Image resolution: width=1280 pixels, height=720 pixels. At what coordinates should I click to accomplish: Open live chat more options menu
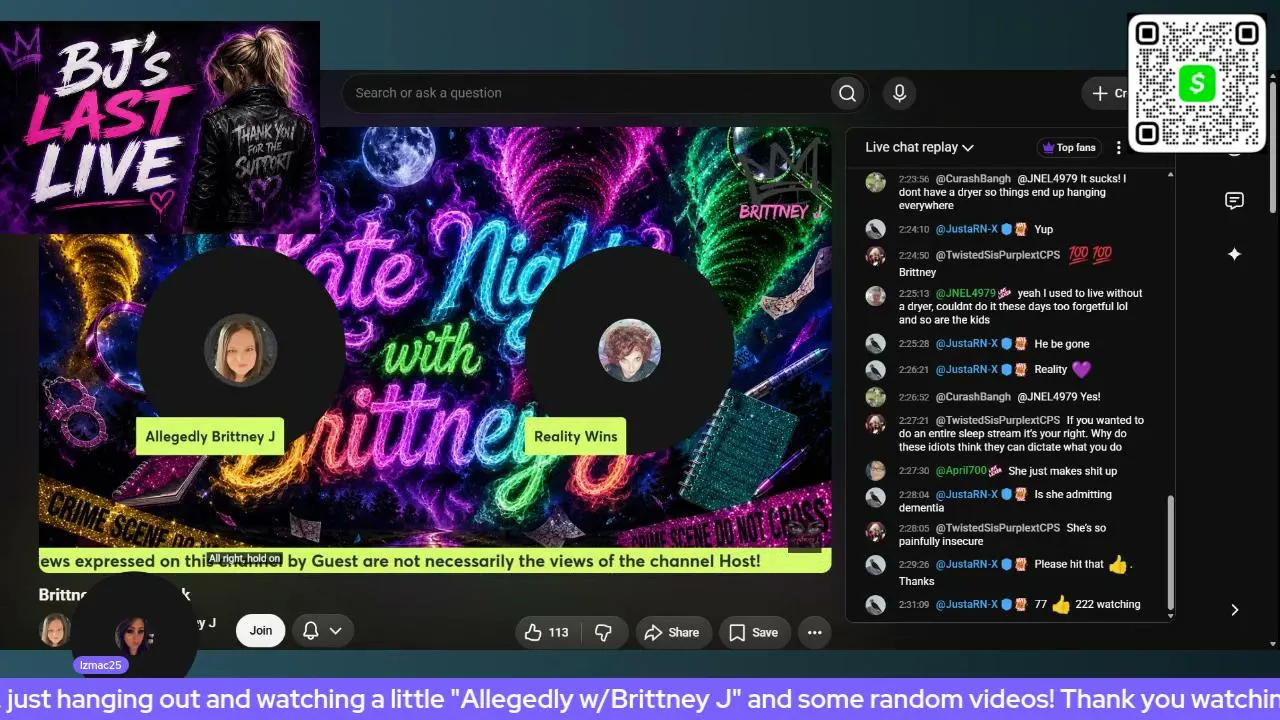pyautogui.click(x=1119, y=147)
